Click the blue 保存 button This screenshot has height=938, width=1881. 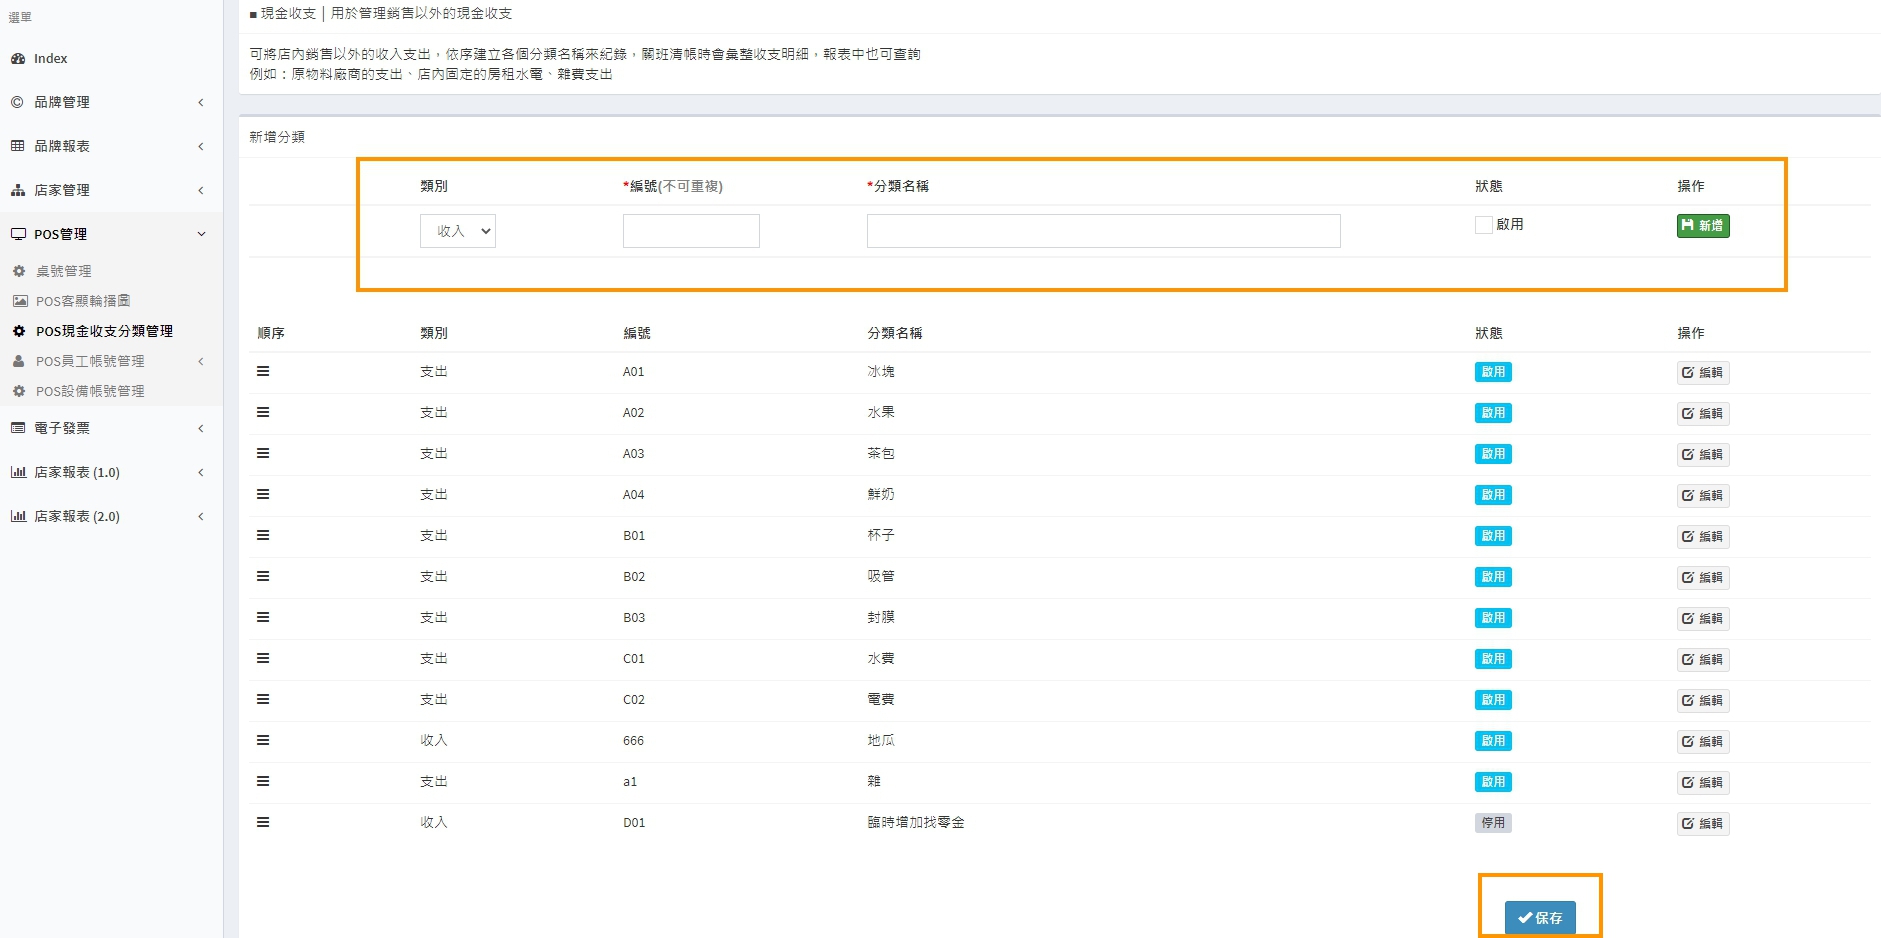[1539, 917]
